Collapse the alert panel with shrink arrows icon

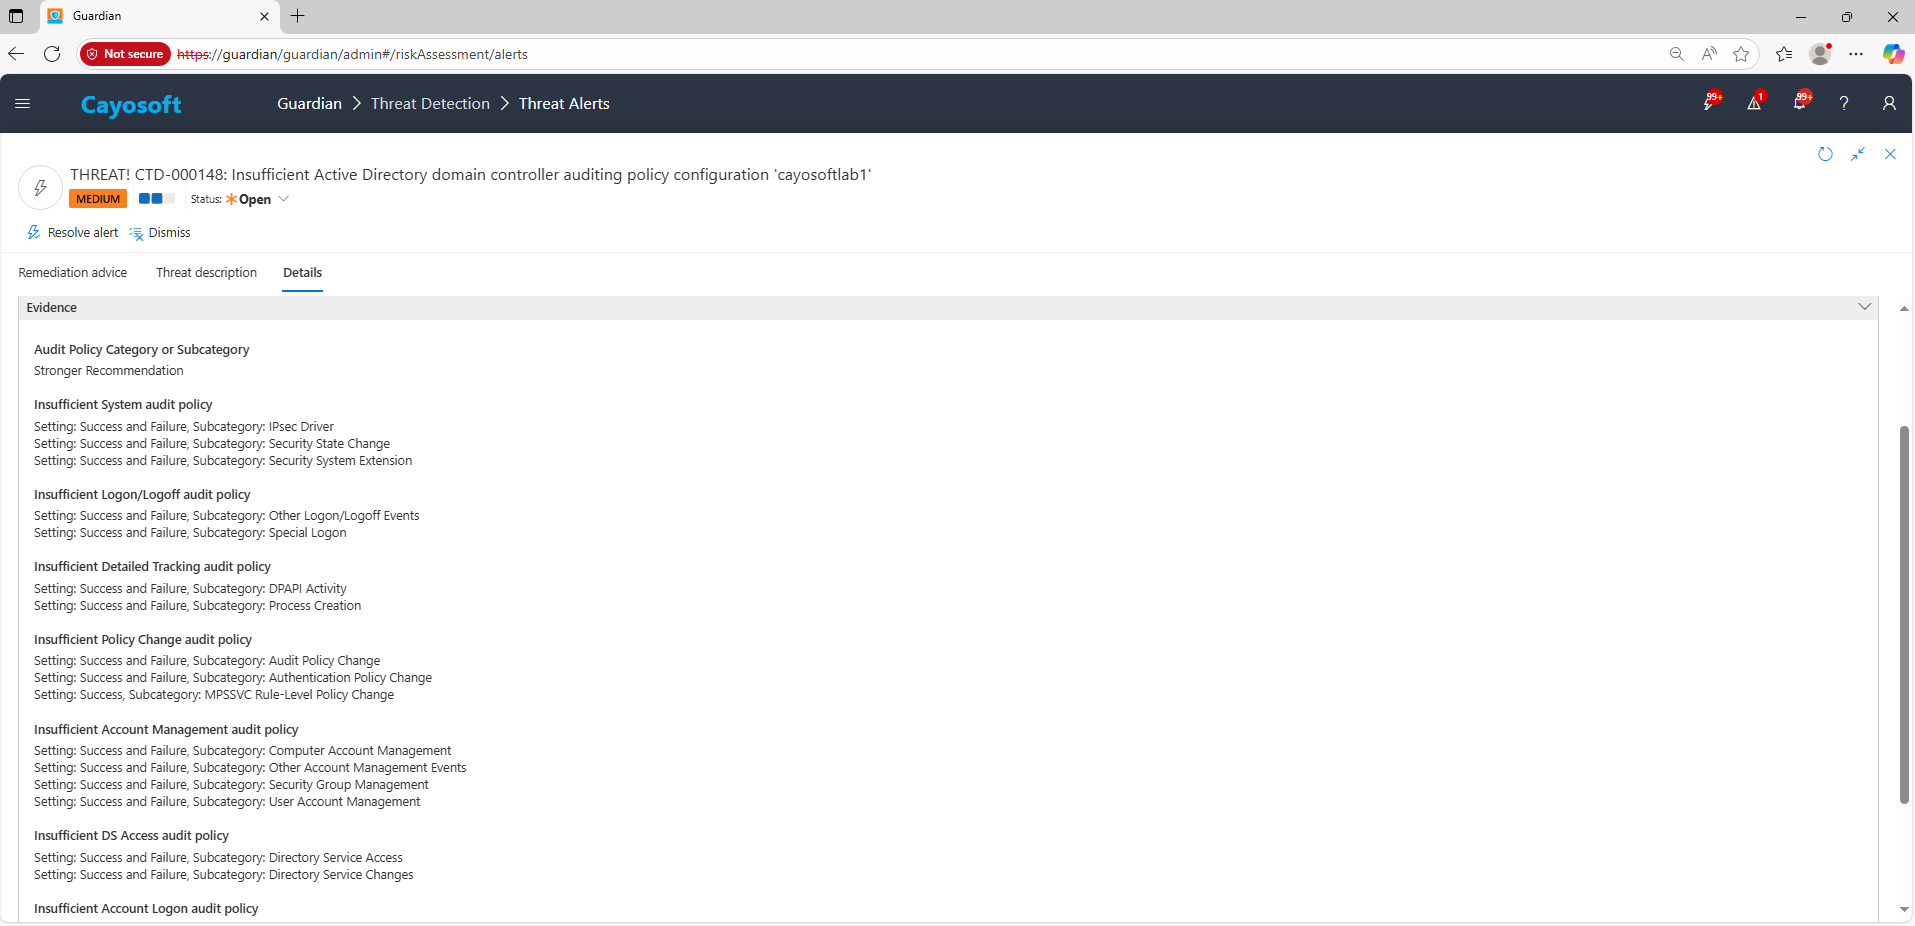click(x=1858, y=154)
